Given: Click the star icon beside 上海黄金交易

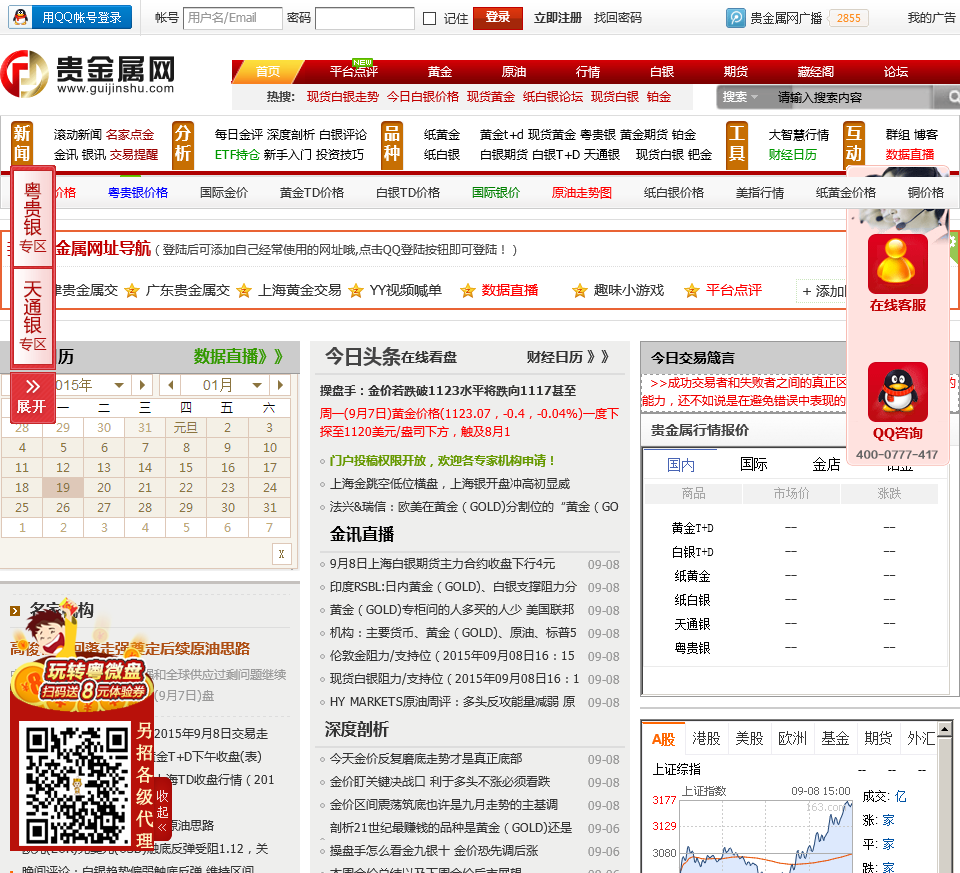Looking at the screenshot, I should (x=244, y=291).
